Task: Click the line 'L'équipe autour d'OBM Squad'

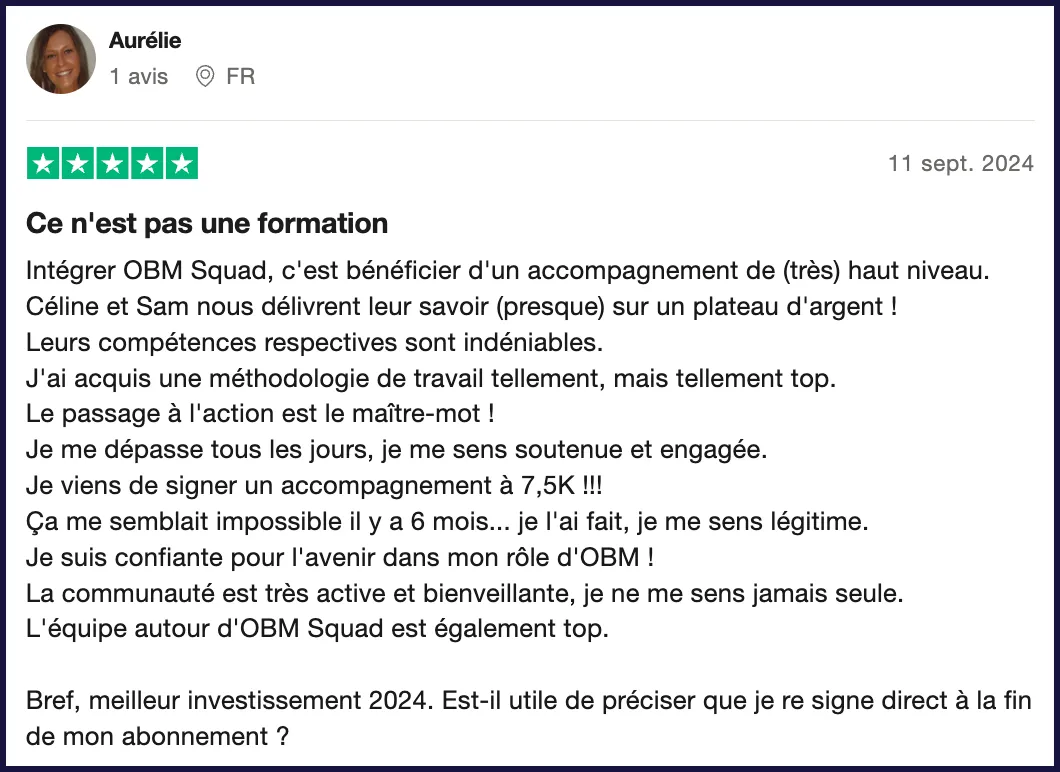Action: 317,629
